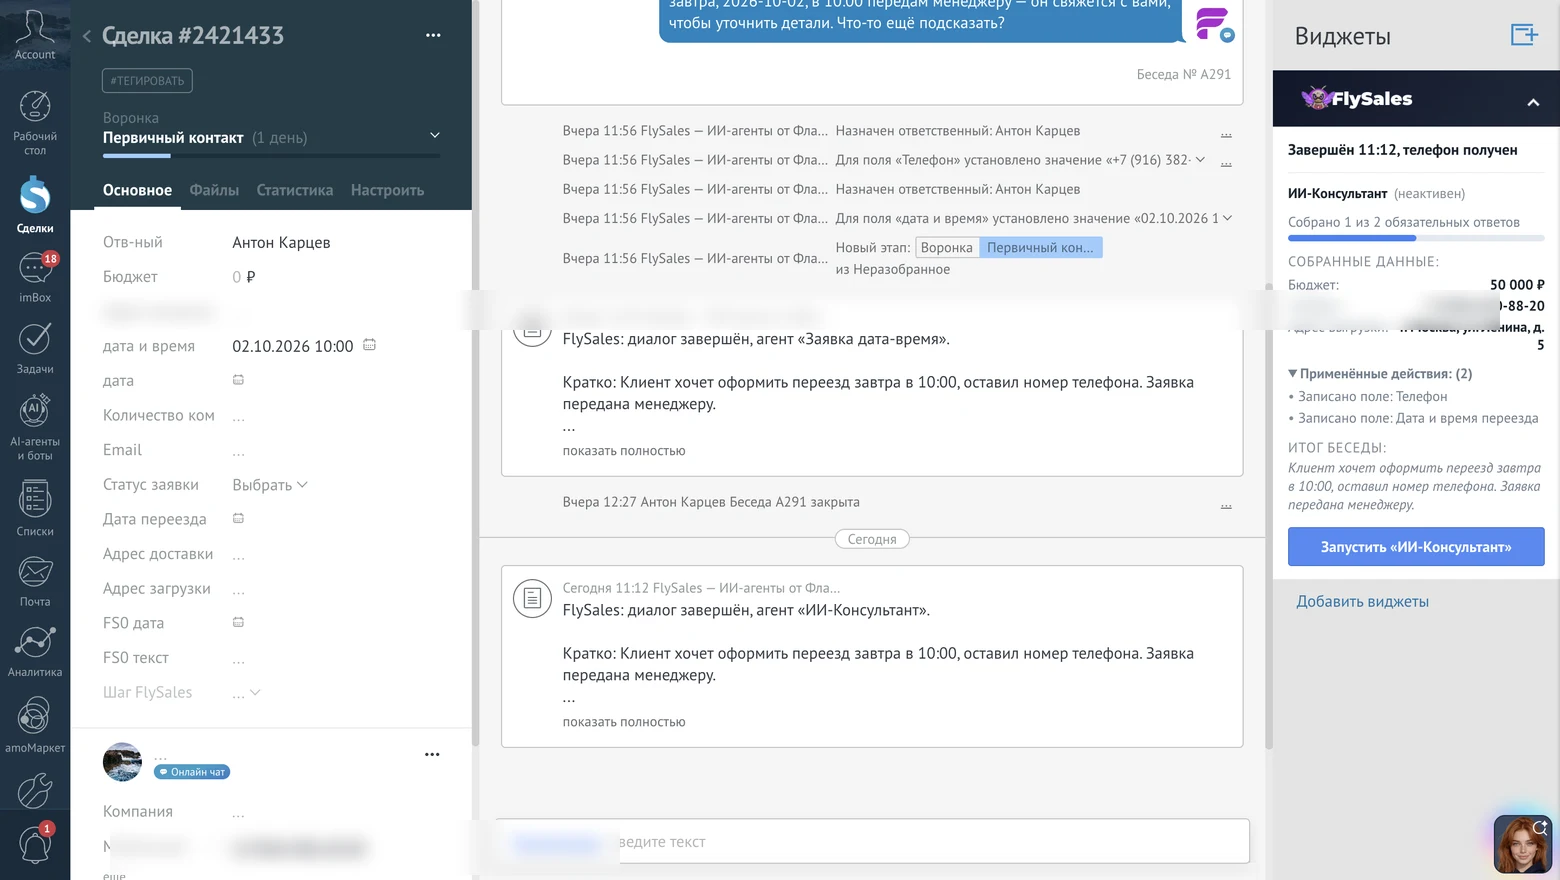Open contact options three-dots menu
The width and height of the screenshot is (1560, 880).
tap(432, 754)
